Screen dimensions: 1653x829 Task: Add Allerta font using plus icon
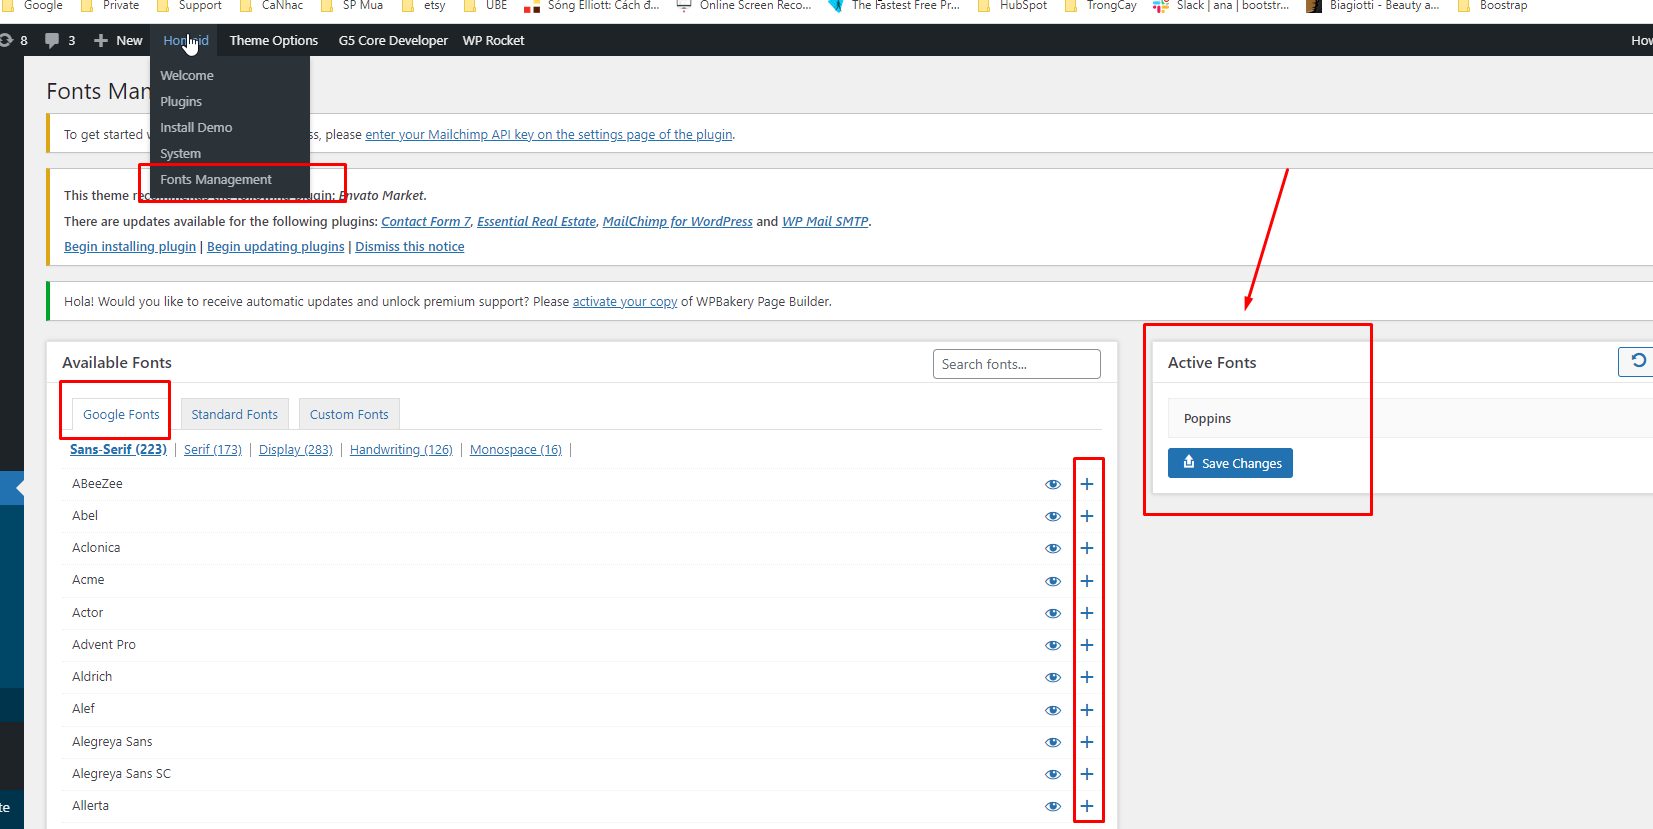click(1087, 806)
